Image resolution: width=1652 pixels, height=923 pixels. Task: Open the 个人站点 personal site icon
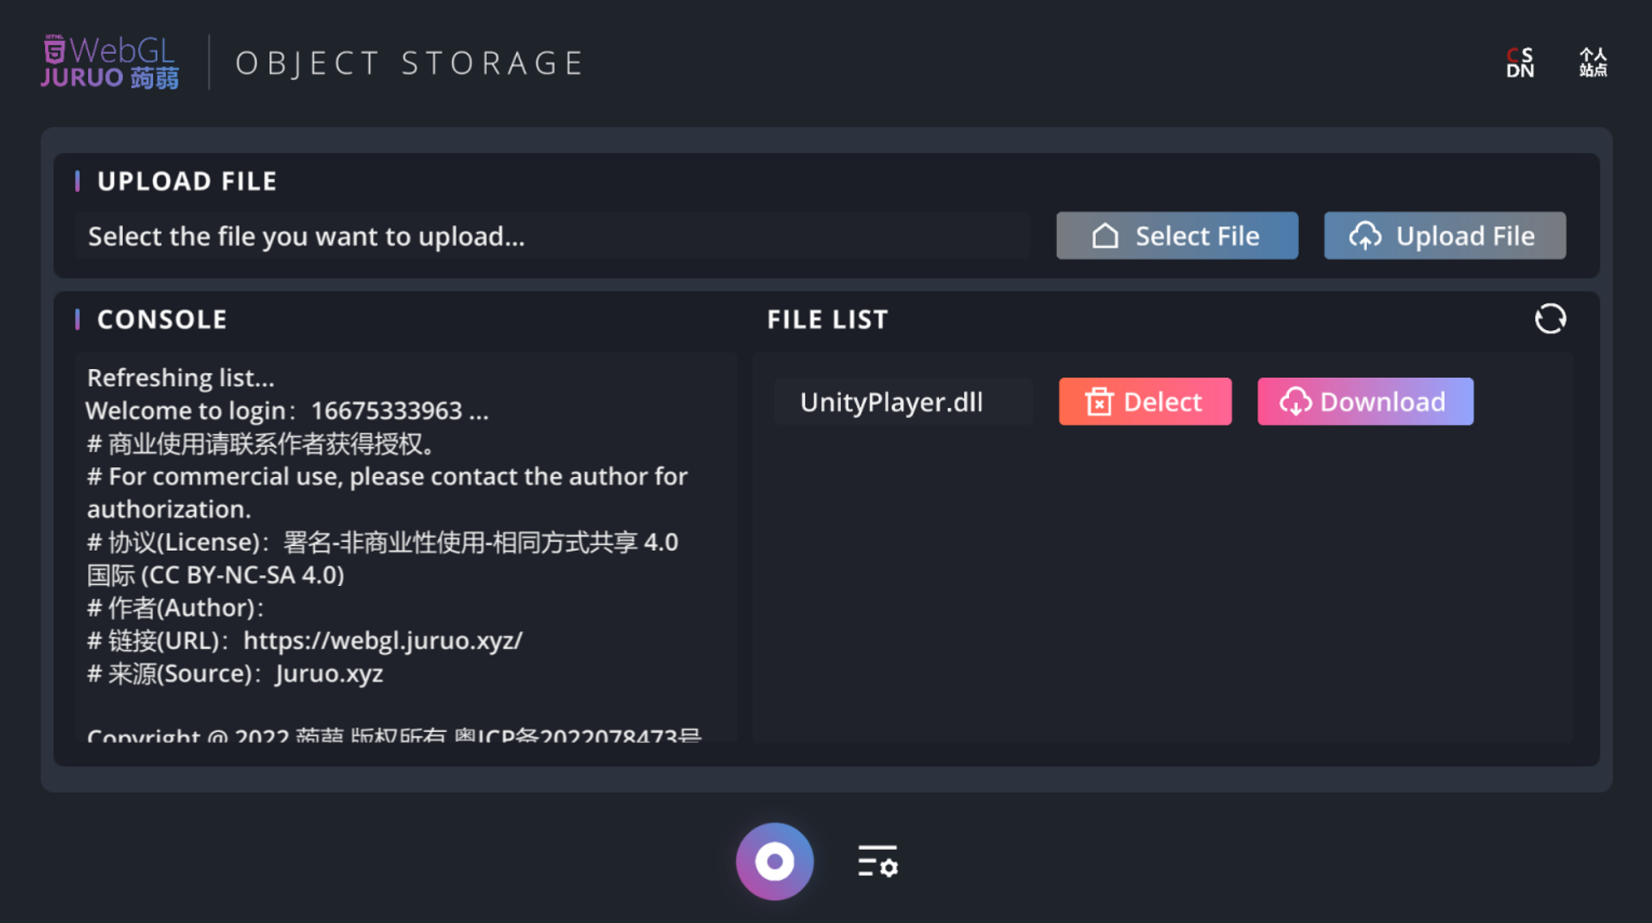[x=1591, y=61]
